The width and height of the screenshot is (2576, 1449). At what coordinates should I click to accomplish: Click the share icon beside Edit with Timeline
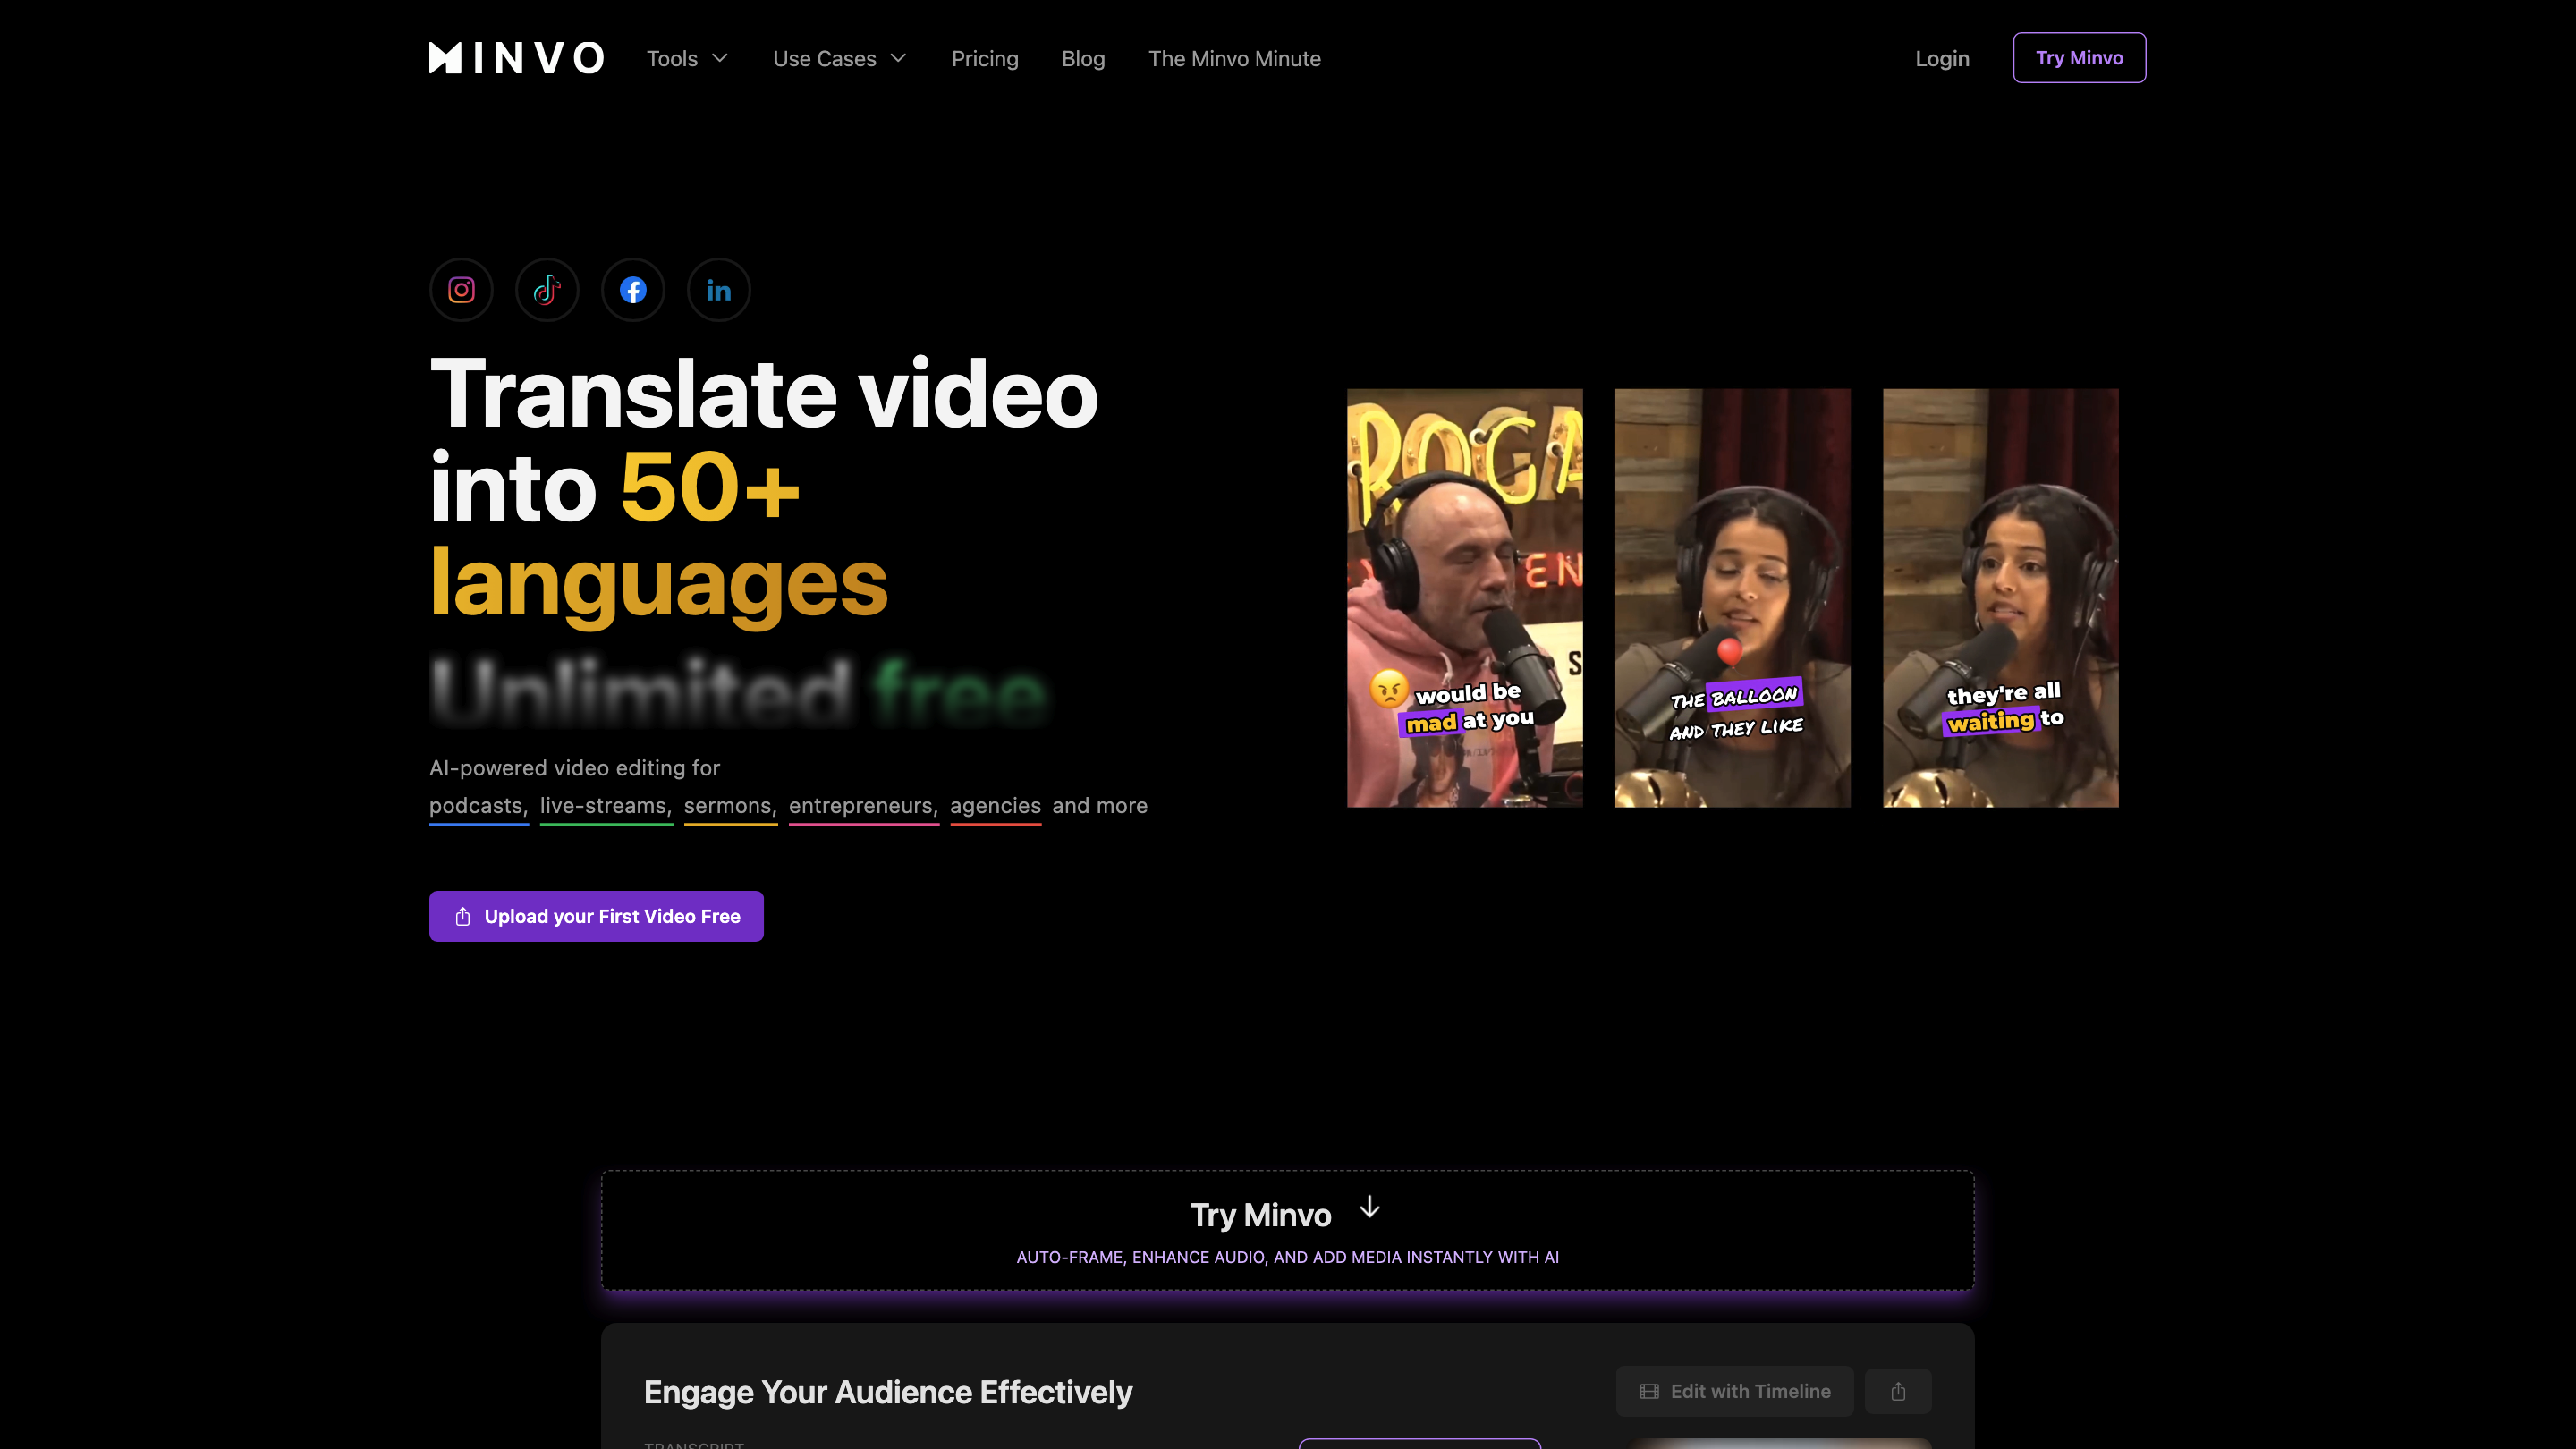(x=1898, y=1391)
